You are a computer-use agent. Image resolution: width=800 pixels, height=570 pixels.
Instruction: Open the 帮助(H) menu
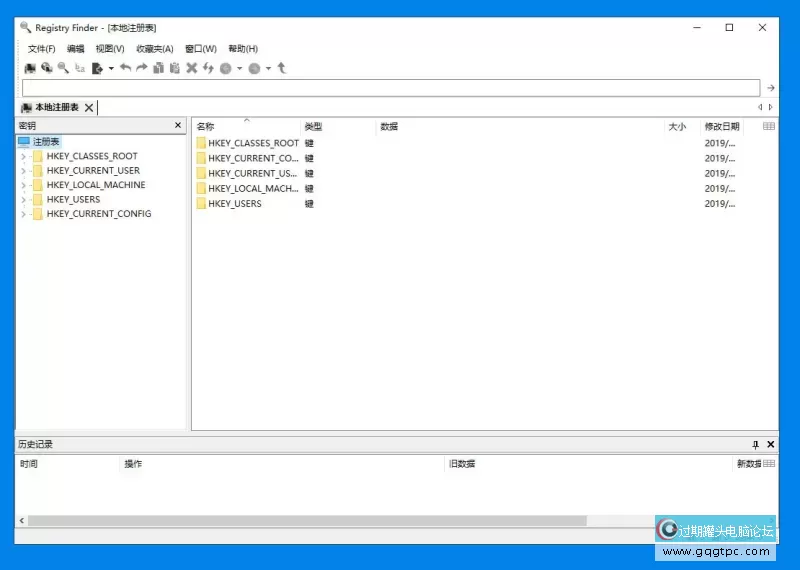pos(243,48)
